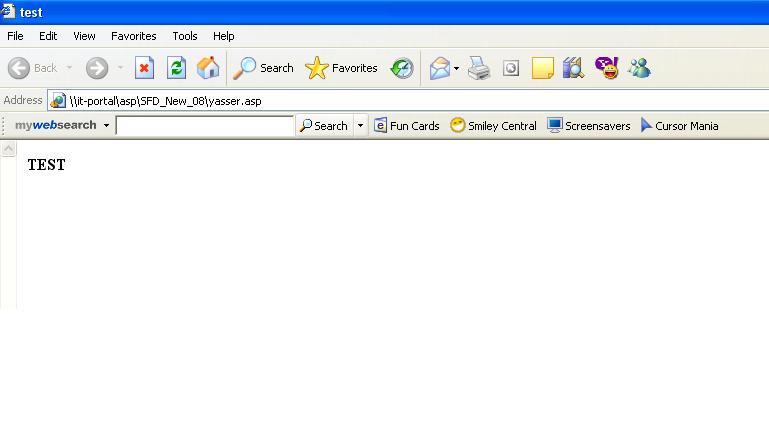Image resolution: width=769 pixels, height=432 pixels.
Task: Open the dropdown next to mywebsearch Search
Action: (361, 126)
